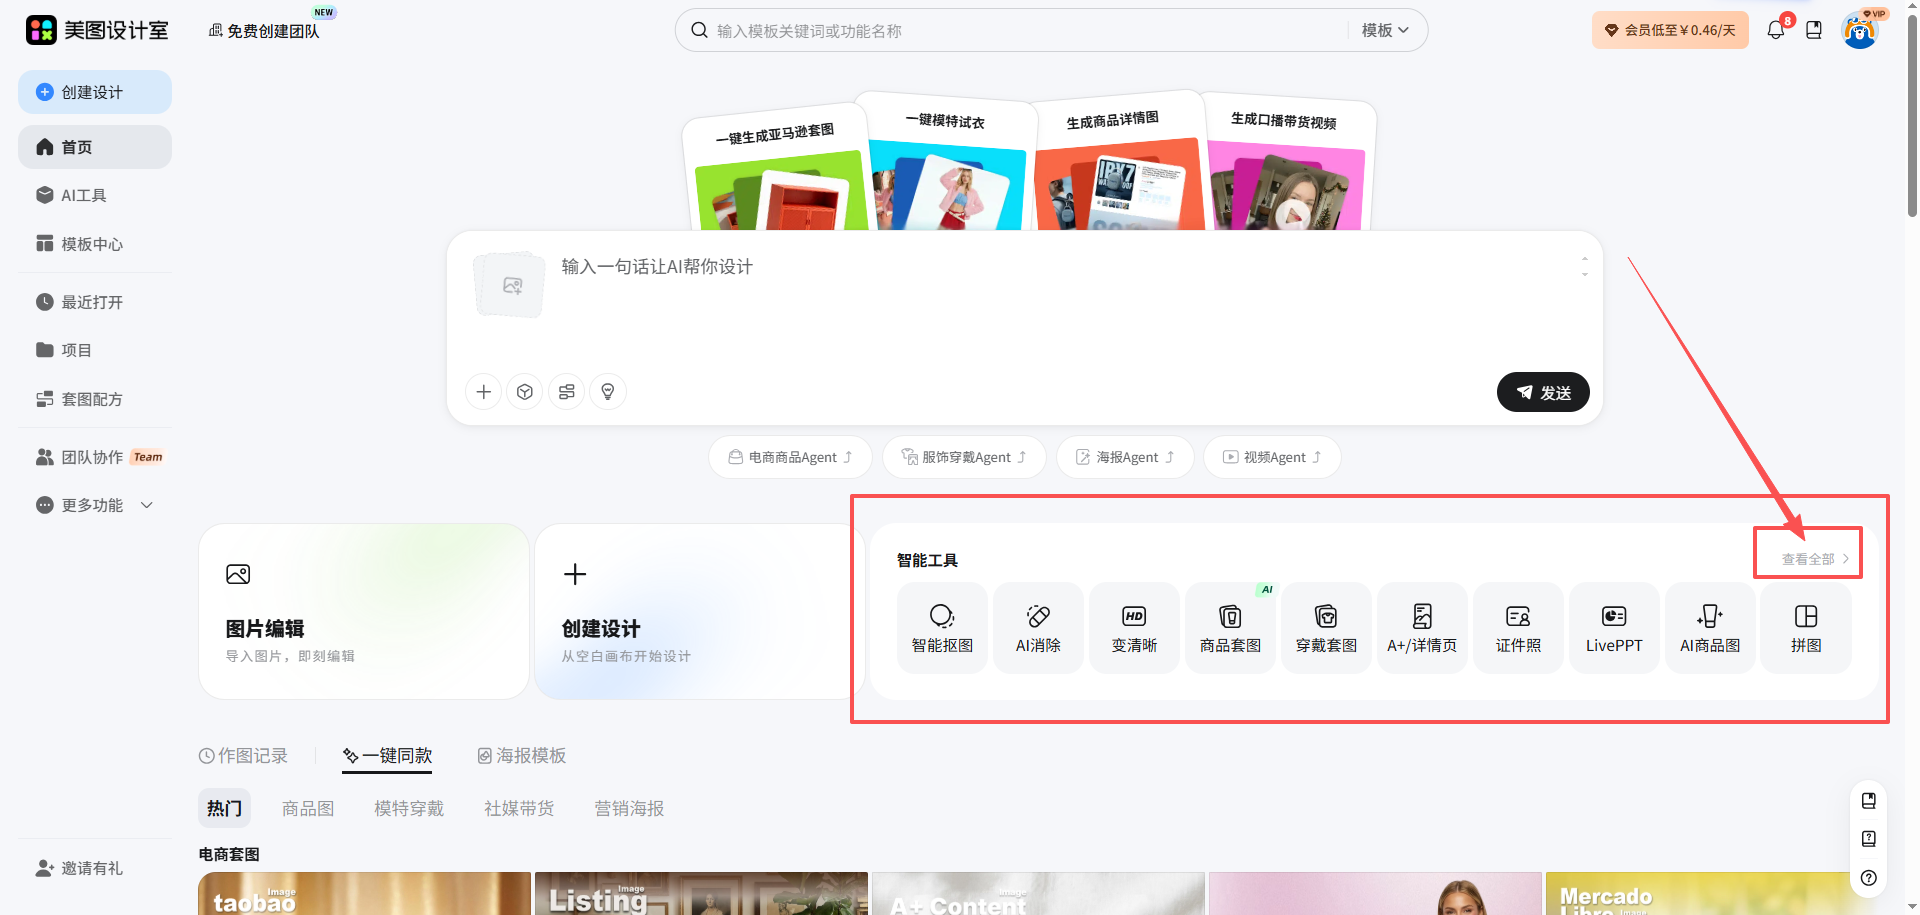1920x915 pixels.
Task: Click the lightbulb inspiration icon in prompt box
Action: pos(608,392)
